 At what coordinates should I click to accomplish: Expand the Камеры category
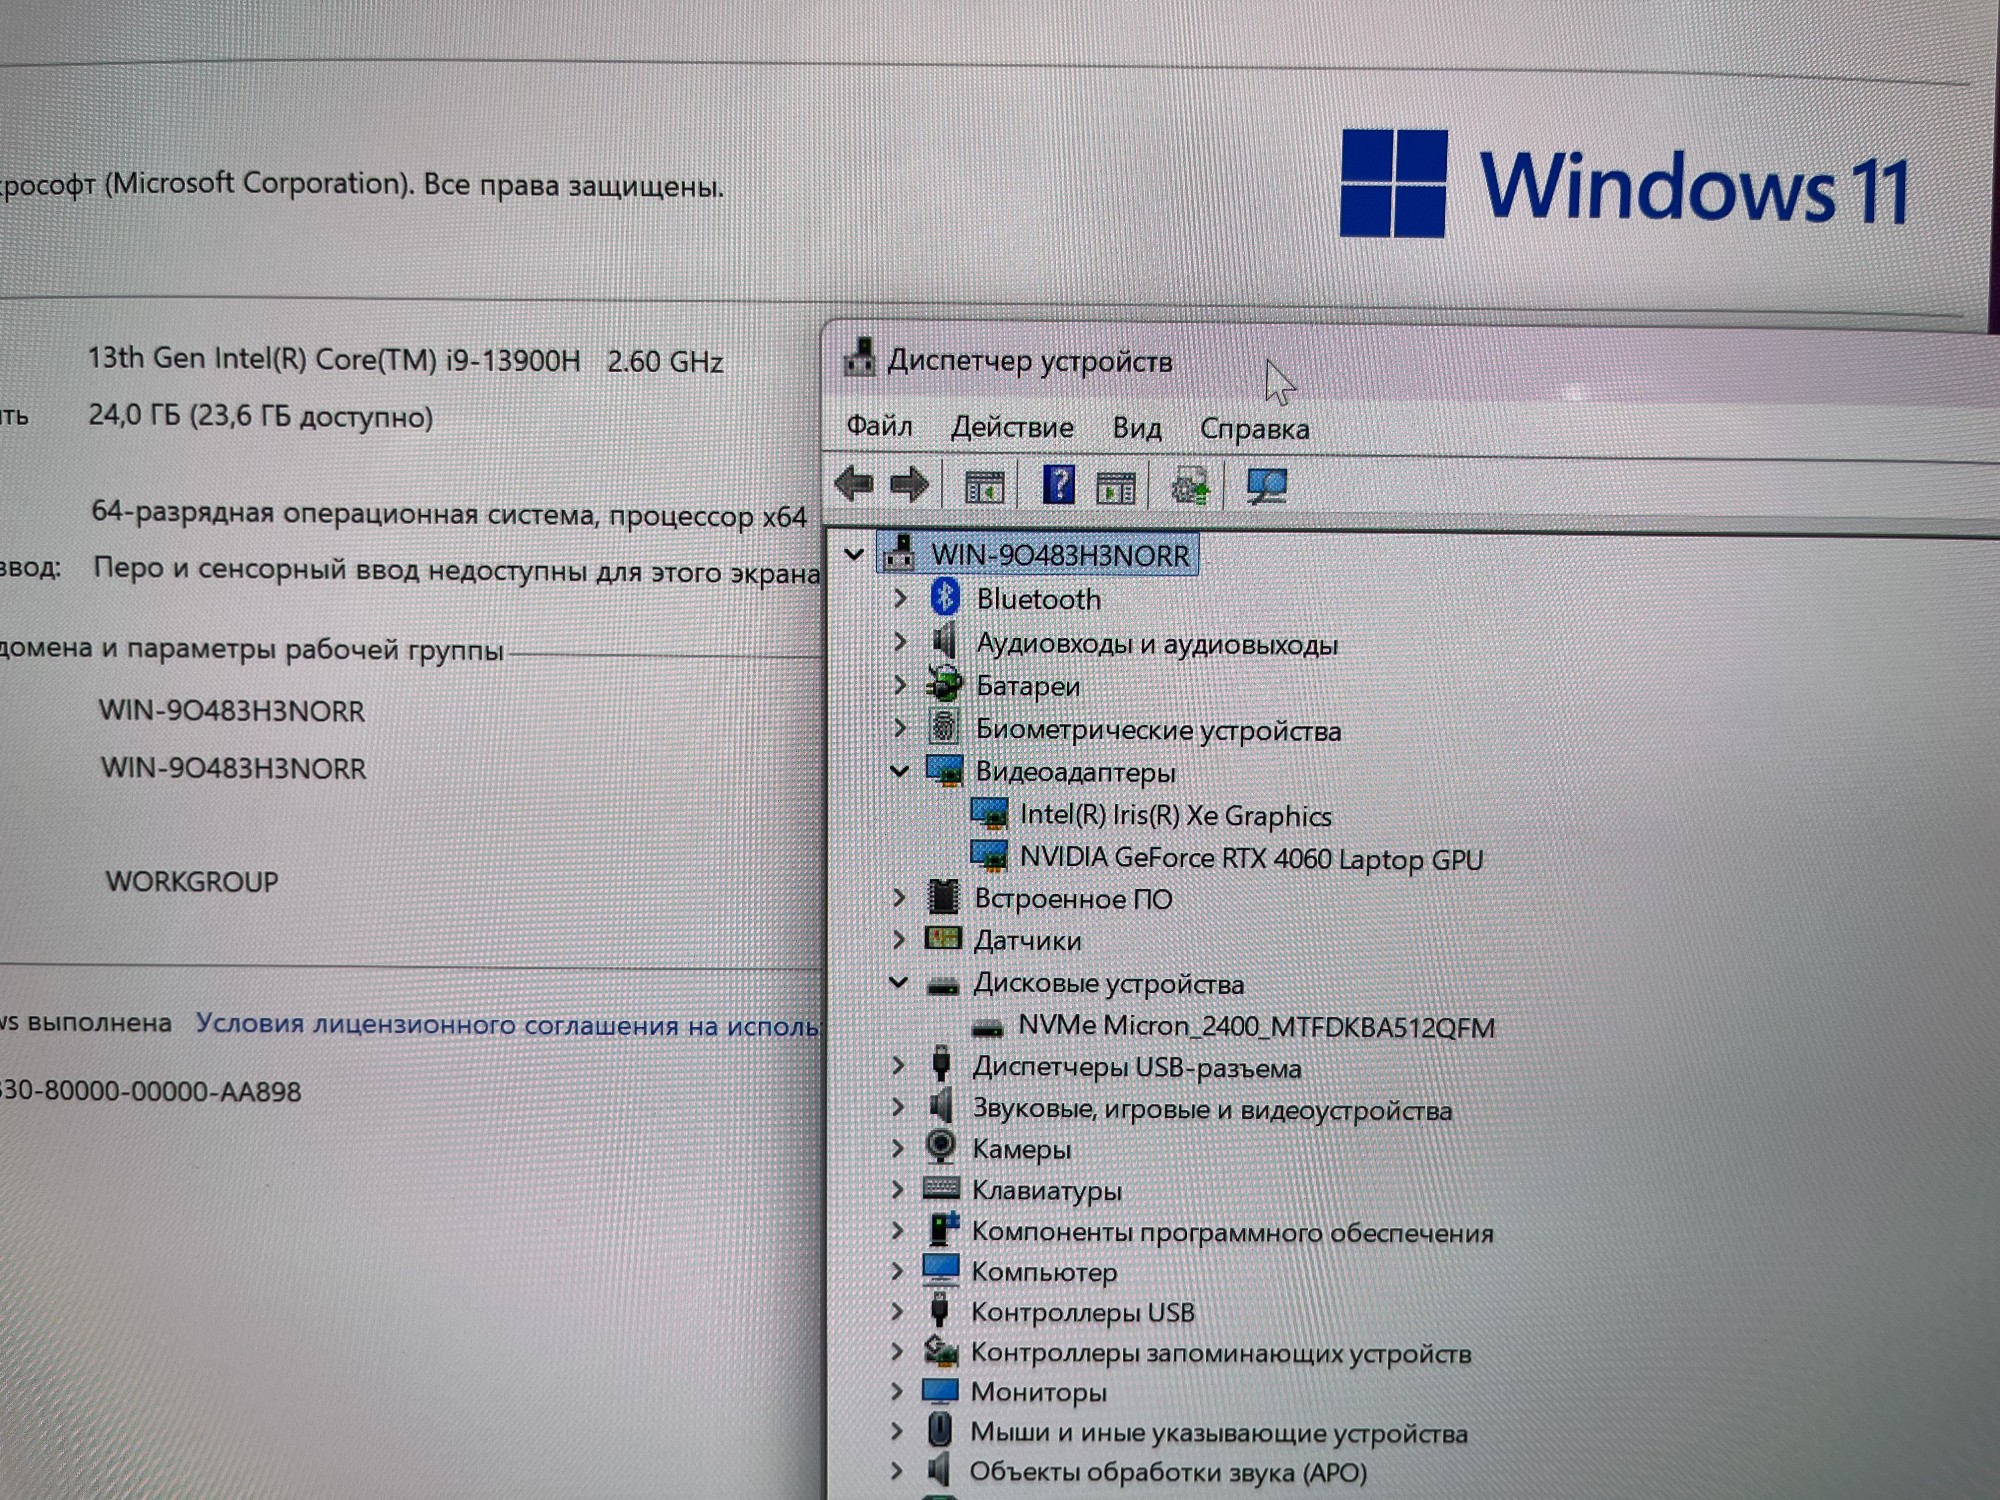pos(898,1149)
